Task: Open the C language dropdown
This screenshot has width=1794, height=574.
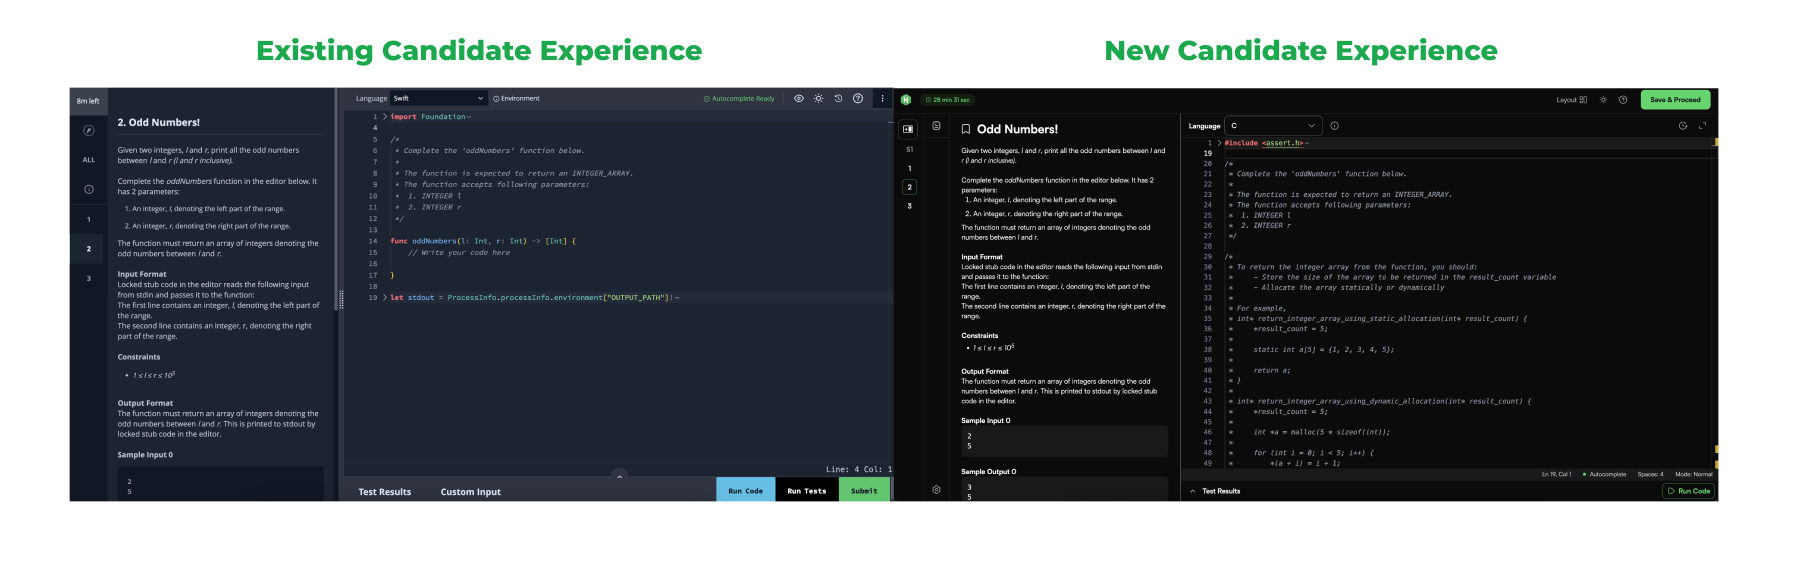Action: point(1273,126)
